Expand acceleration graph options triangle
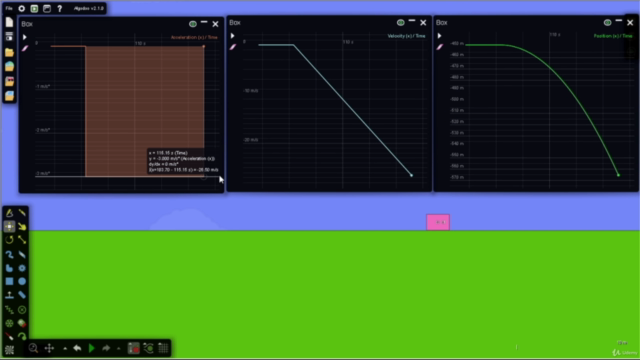 [x=25, y=37]
